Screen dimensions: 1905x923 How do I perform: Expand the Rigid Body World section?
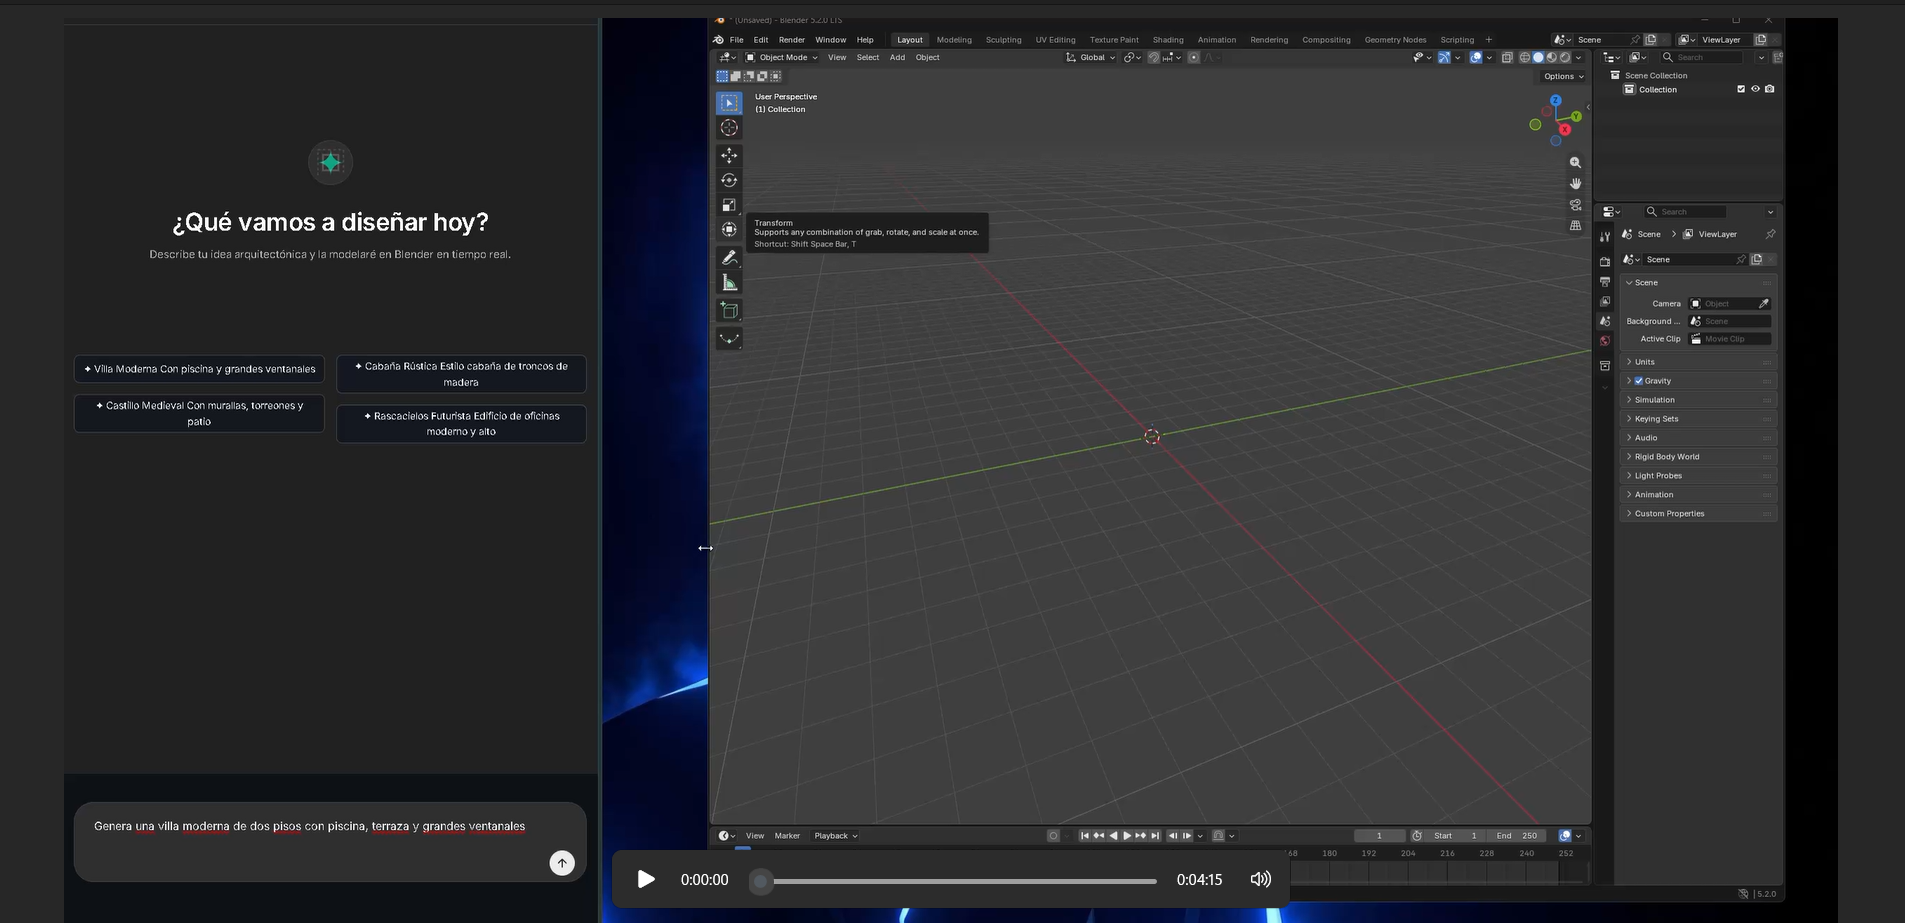tap(1697, 457)
